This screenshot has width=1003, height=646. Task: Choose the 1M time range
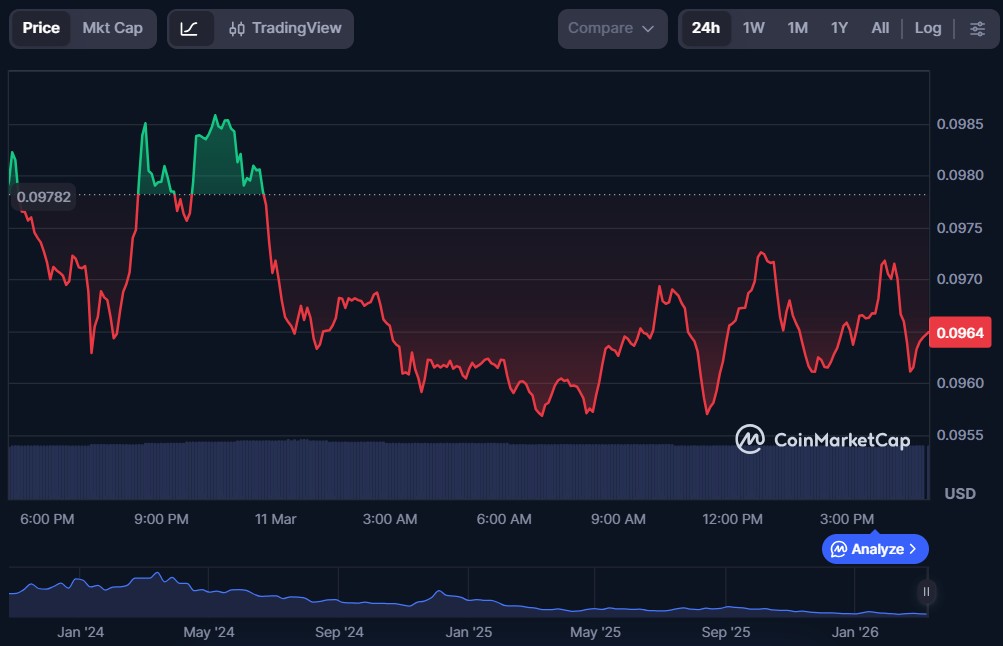(797, 28)
